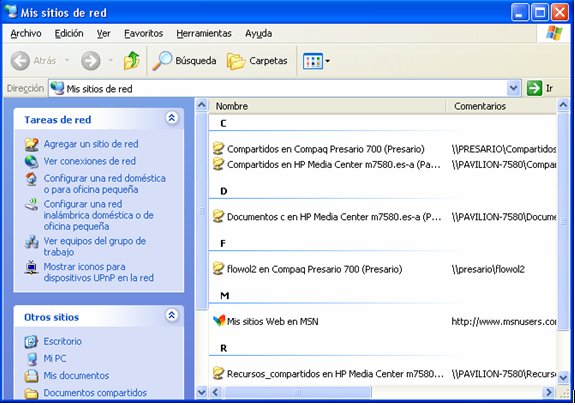The width and height of the screenshot is (575, 405).
Task: Click the Mi PC computer icon
Action: click(32, 359)
